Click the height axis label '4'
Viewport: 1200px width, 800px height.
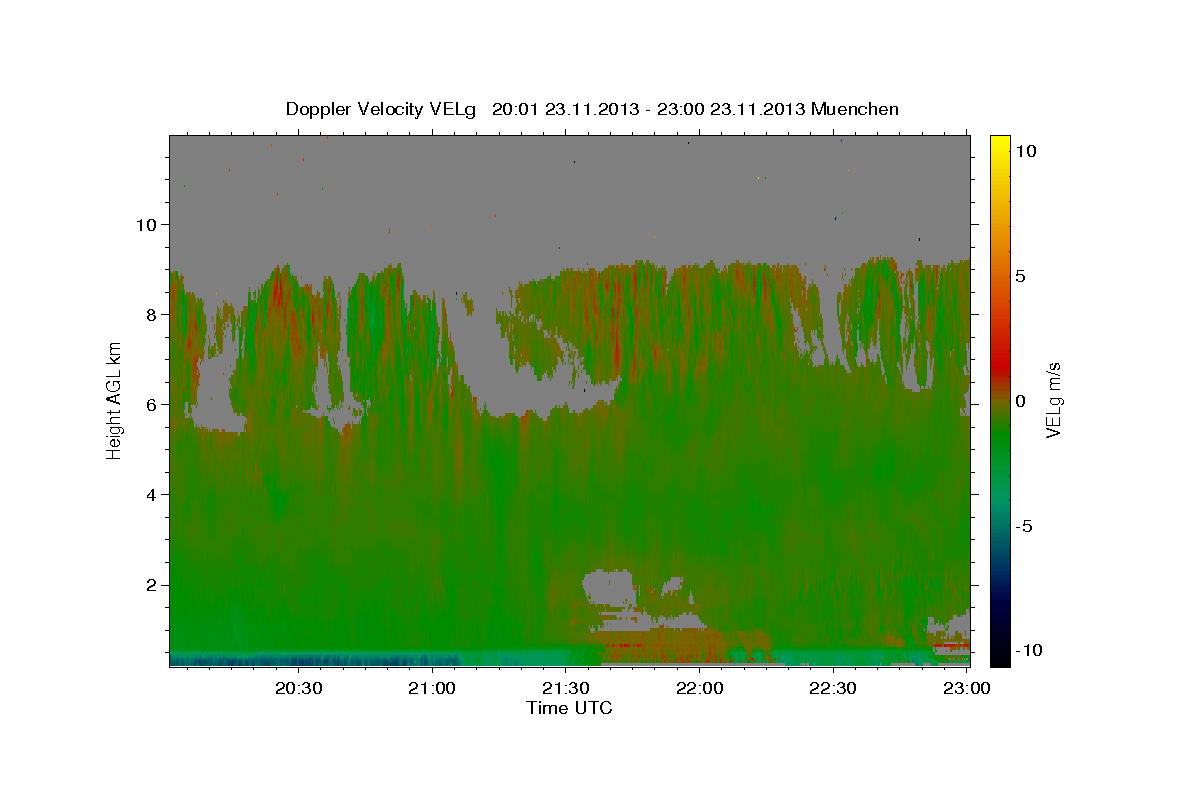(150, 494)
